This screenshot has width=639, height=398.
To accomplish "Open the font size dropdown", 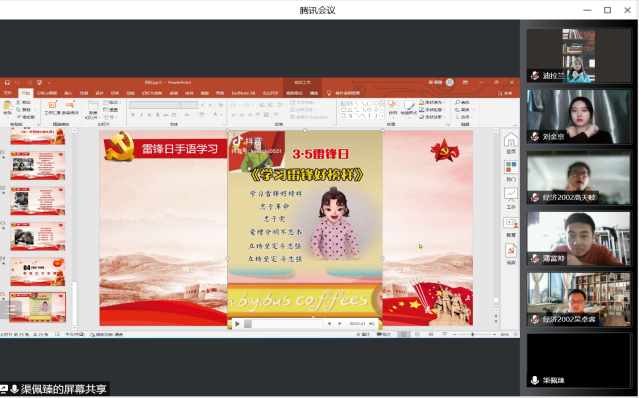I will 189,105.
